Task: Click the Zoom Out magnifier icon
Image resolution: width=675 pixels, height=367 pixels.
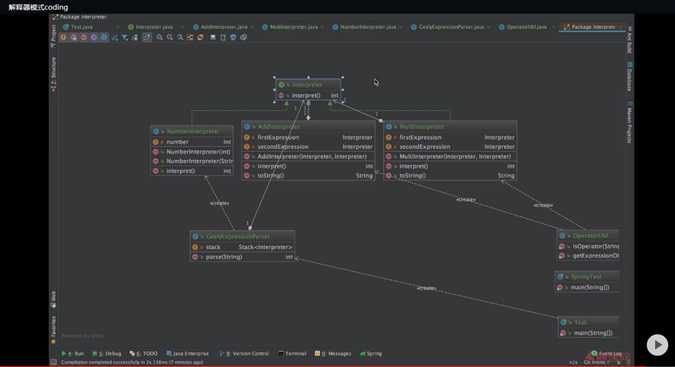Action: pos(170,37)
